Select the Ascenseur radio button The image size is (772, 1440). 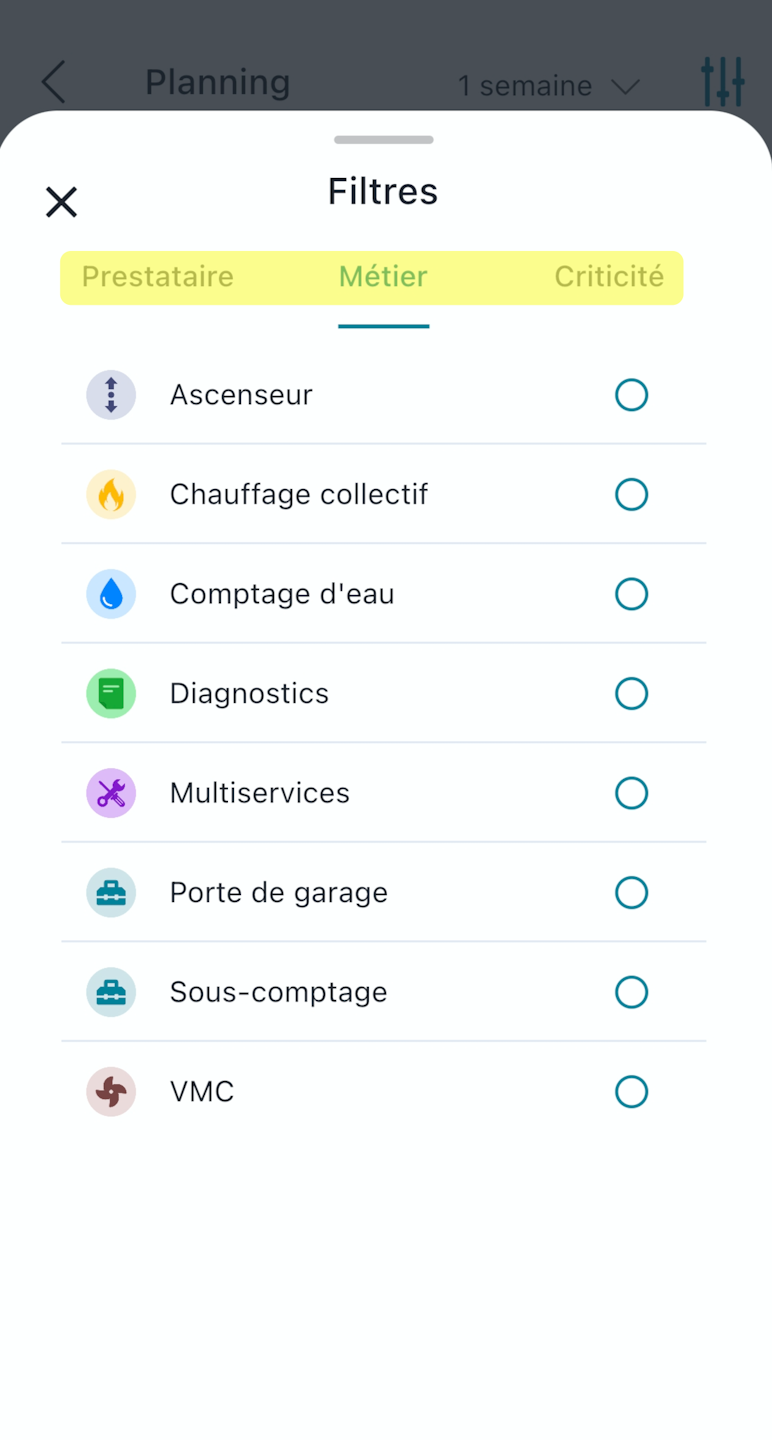tap(631, 395)
